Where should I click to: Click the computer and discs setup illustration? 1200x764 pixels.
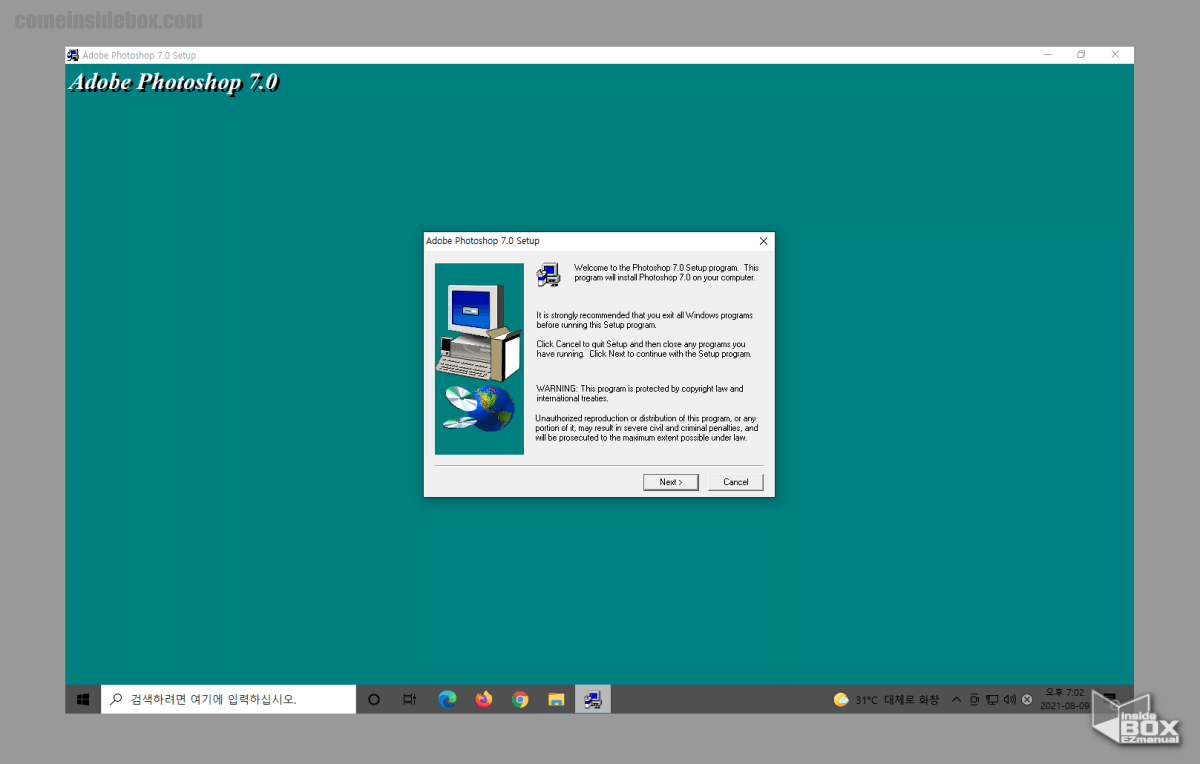tap(480, 359)
